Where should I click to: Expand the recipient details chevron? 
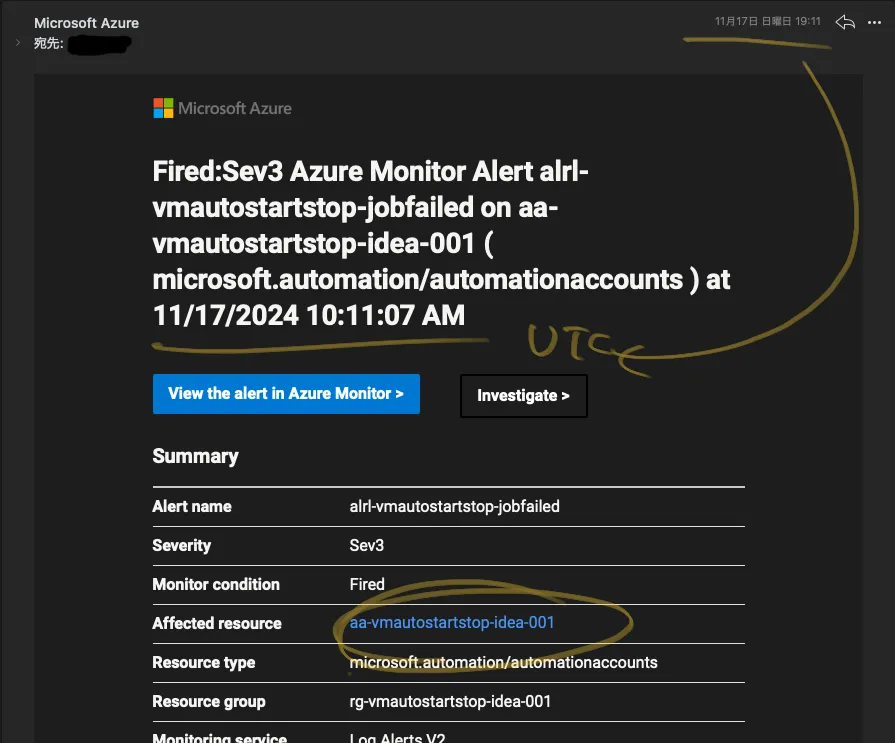pos(18,43)
